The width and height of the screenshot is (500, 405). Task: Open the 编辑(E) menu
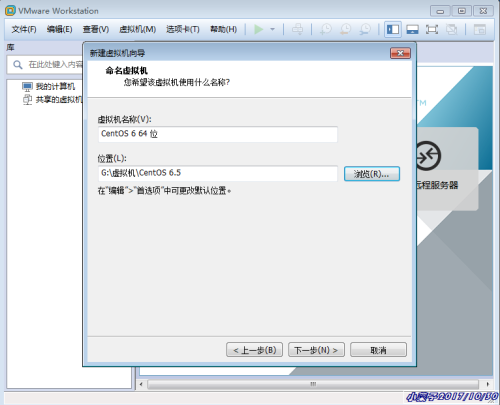coord(59,29)
